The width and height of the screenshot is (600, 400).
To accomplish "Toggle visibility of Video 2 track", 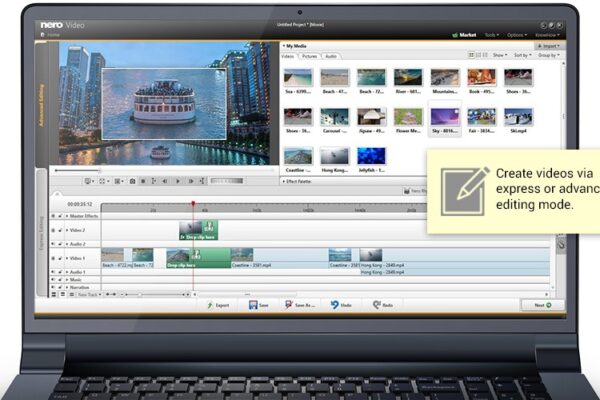I will click(x=53, y=230).
